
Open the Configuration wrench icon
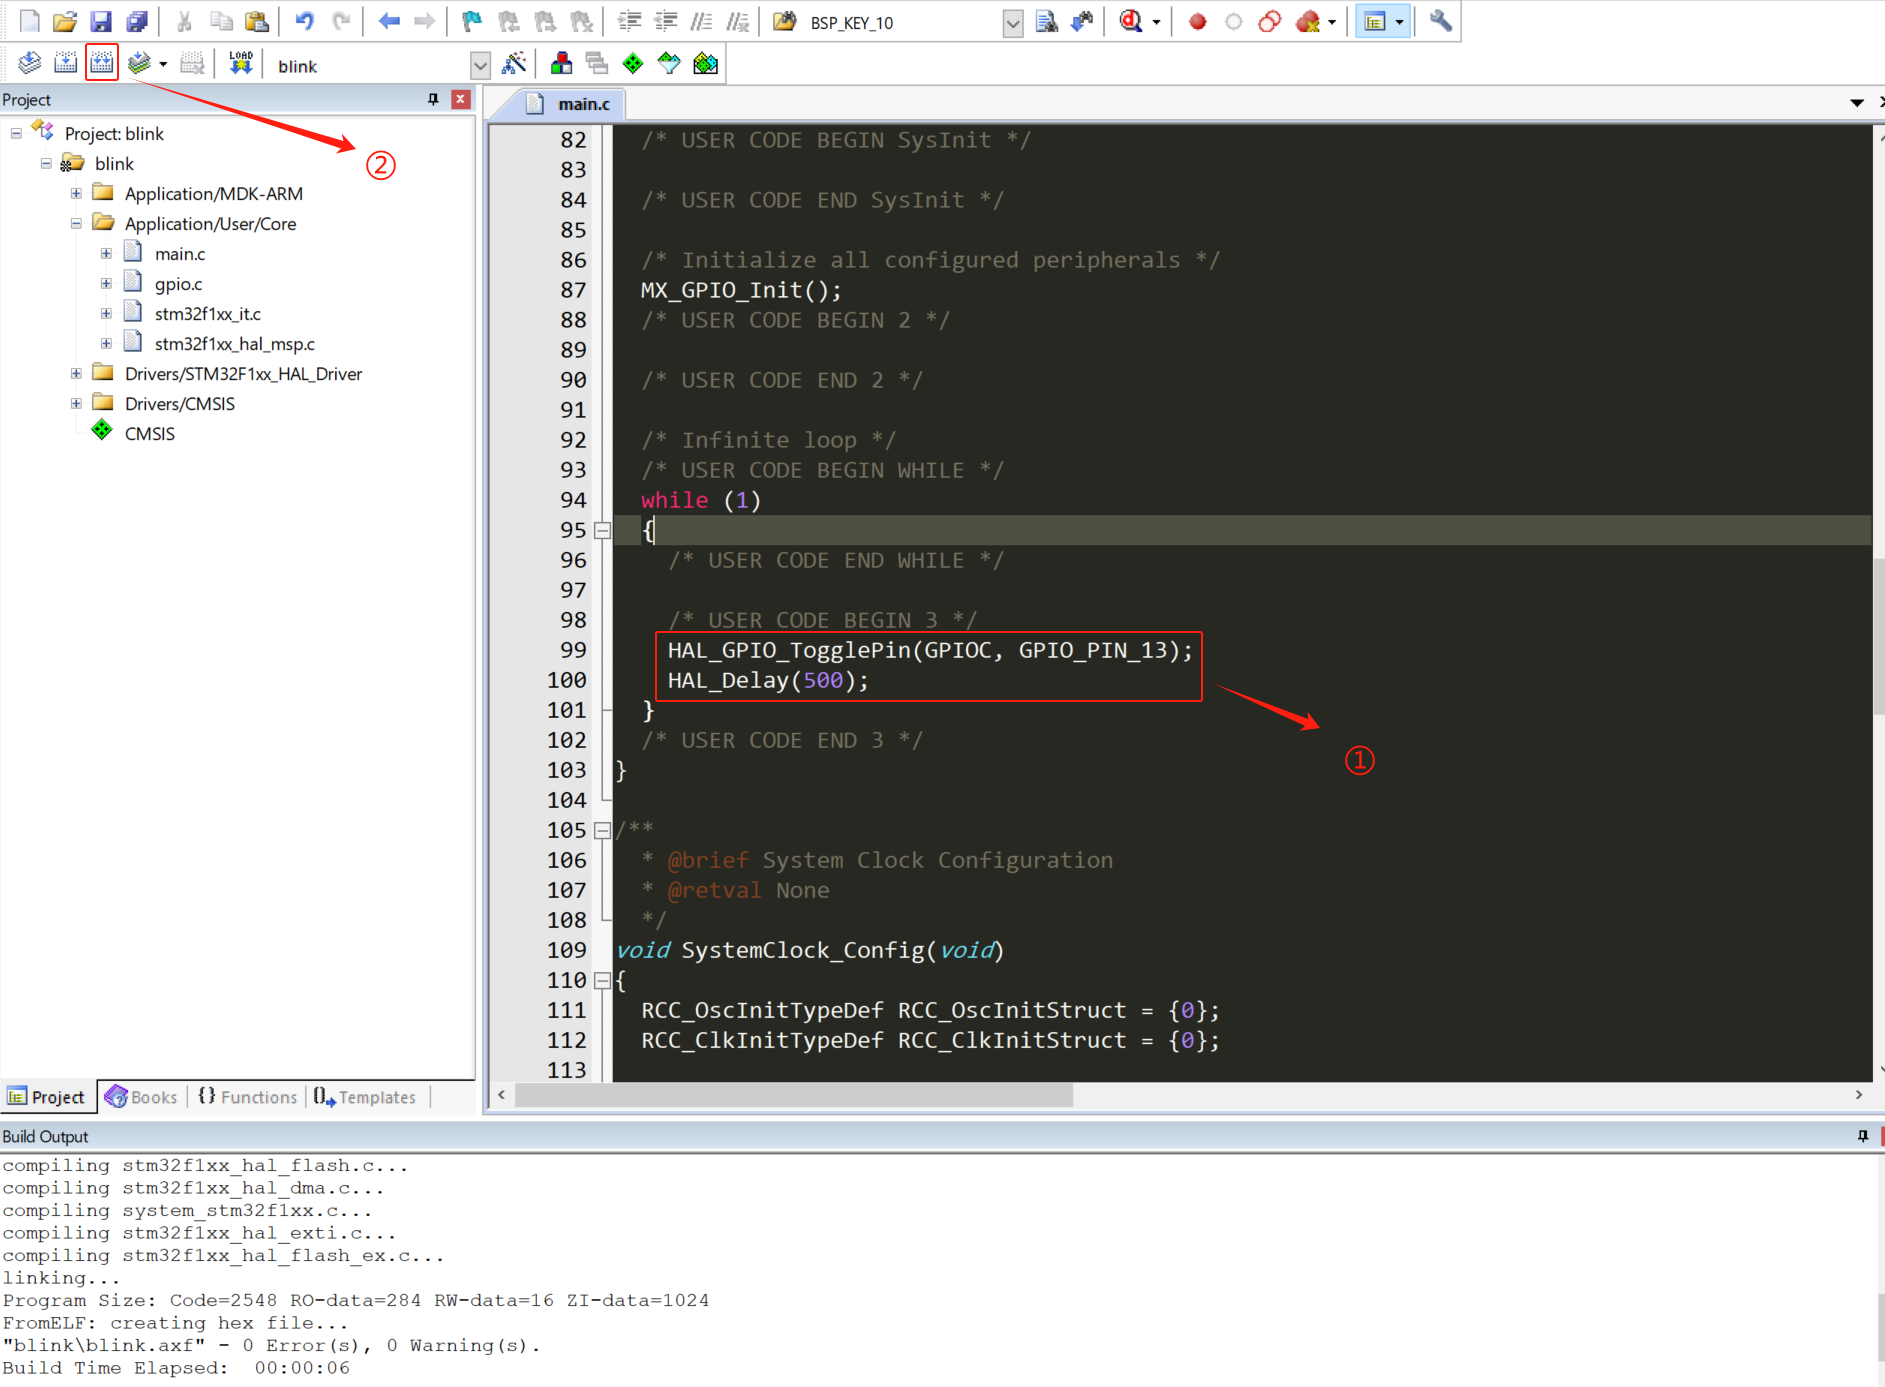[1440, 21]
